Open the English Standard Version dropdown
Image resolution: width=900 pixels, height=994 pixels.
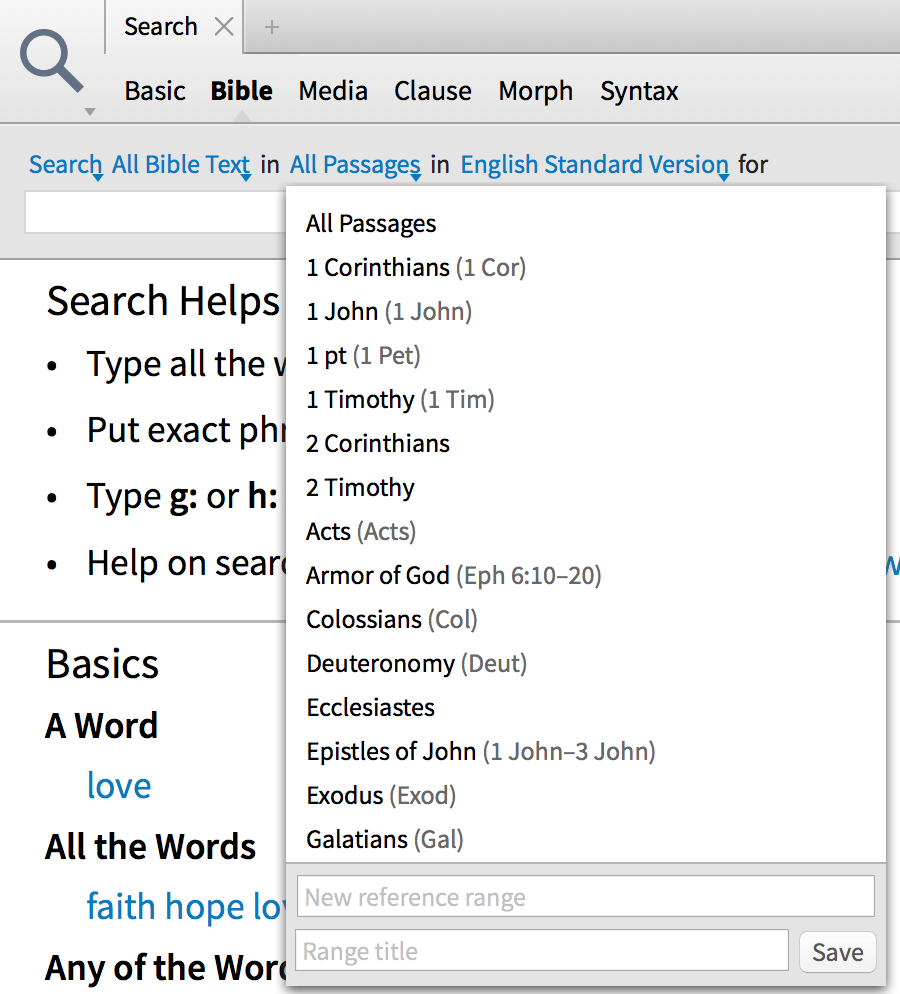(594, 165)
